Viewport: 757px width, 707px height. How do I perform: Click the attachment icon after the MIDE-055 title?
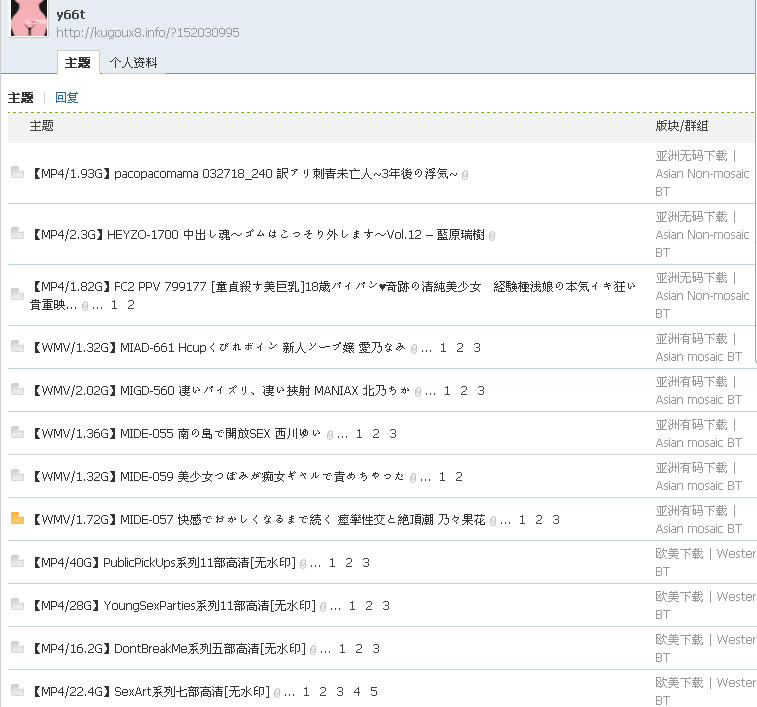click(330, 435)
